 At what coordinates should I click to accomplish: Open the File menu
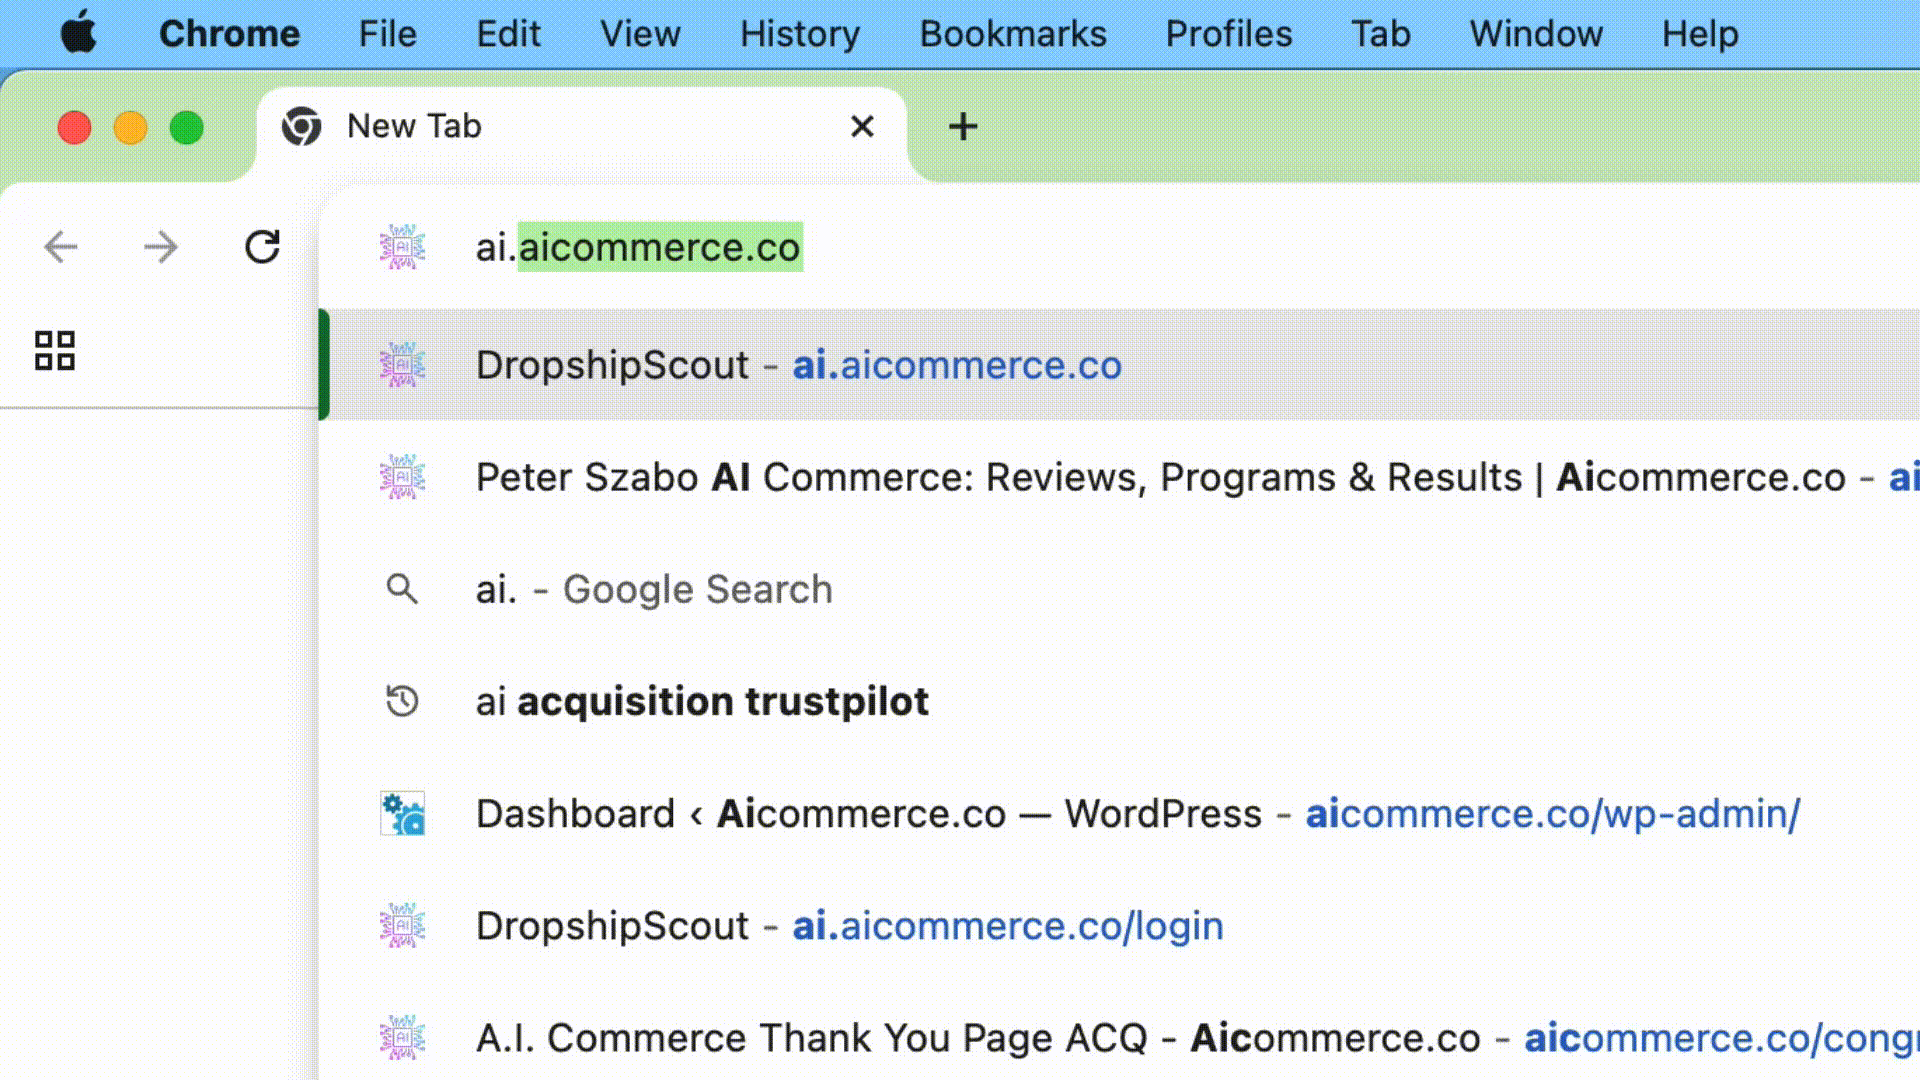[387, 34]
